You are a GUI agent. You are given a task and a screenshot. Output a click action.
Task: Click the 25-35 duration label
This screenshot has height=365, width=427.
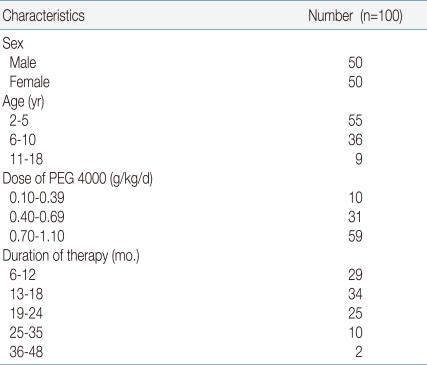[26, 333]
